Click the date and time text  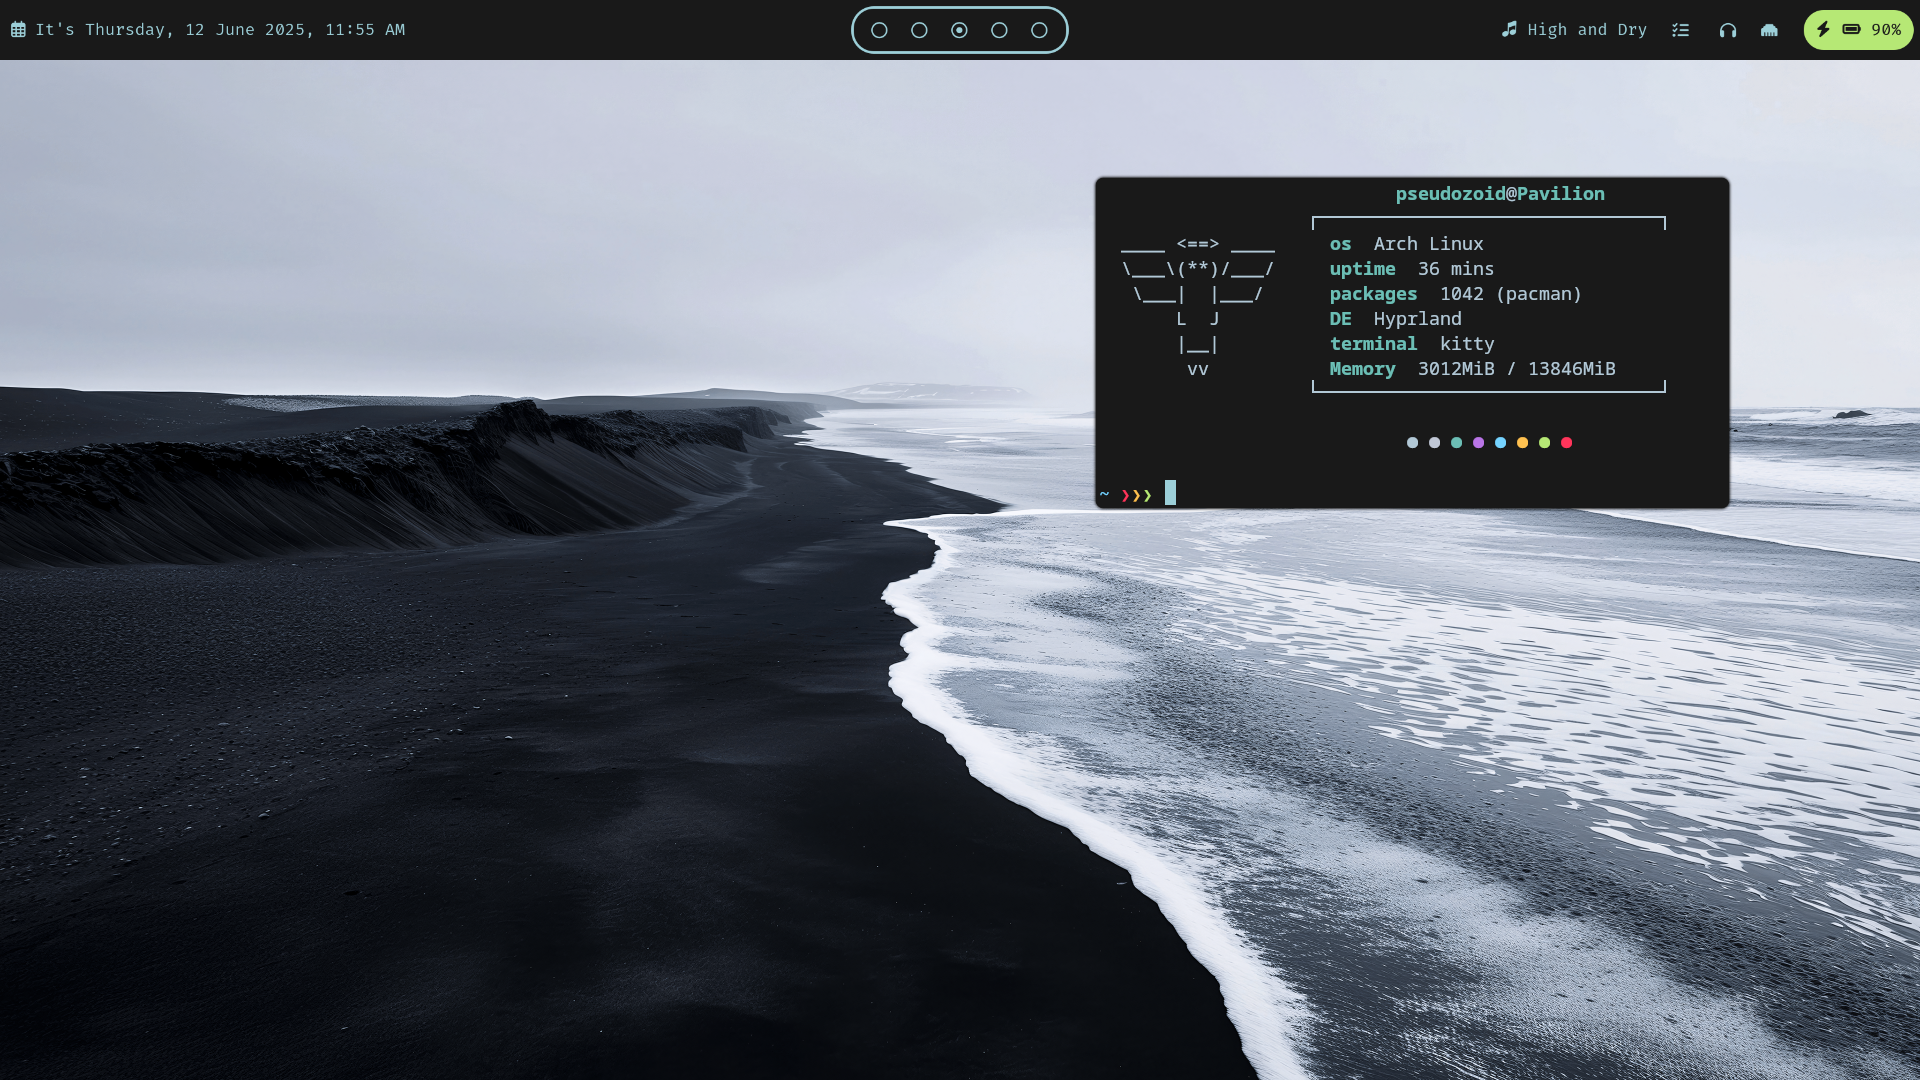[220, 30]
